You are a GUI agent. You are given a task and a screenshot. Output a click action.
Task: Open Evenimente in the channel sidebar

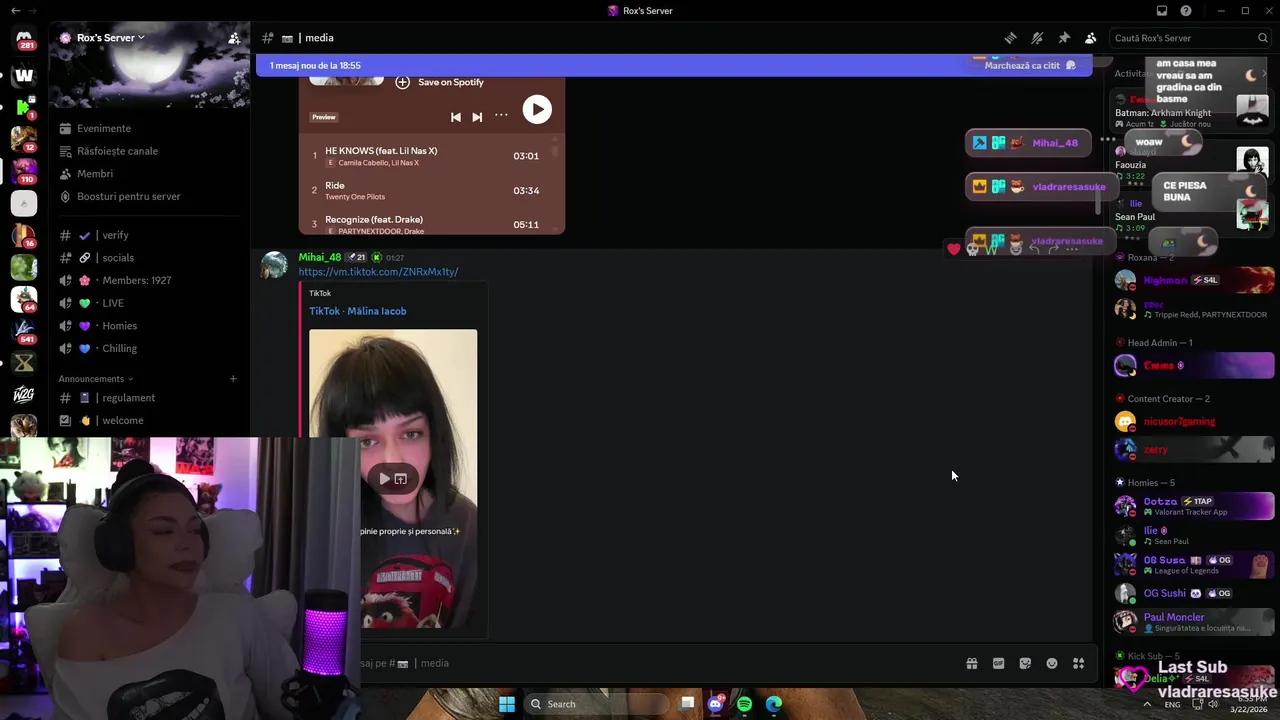(104, 128)
